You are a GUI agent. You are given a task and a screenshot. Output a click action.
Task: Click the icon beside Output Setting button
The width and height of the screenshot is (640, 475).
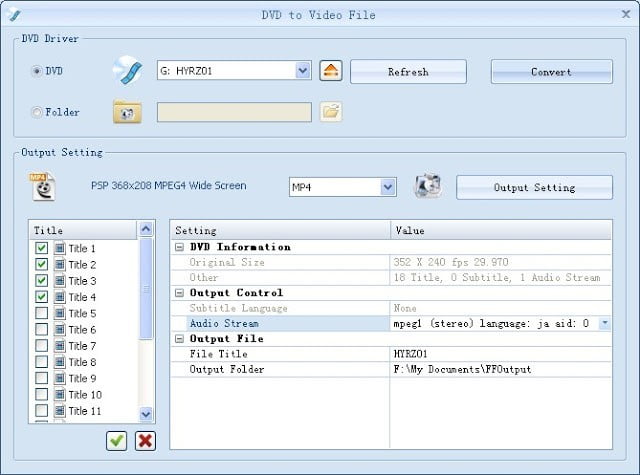pyautogui.click(x=428, y=186)
